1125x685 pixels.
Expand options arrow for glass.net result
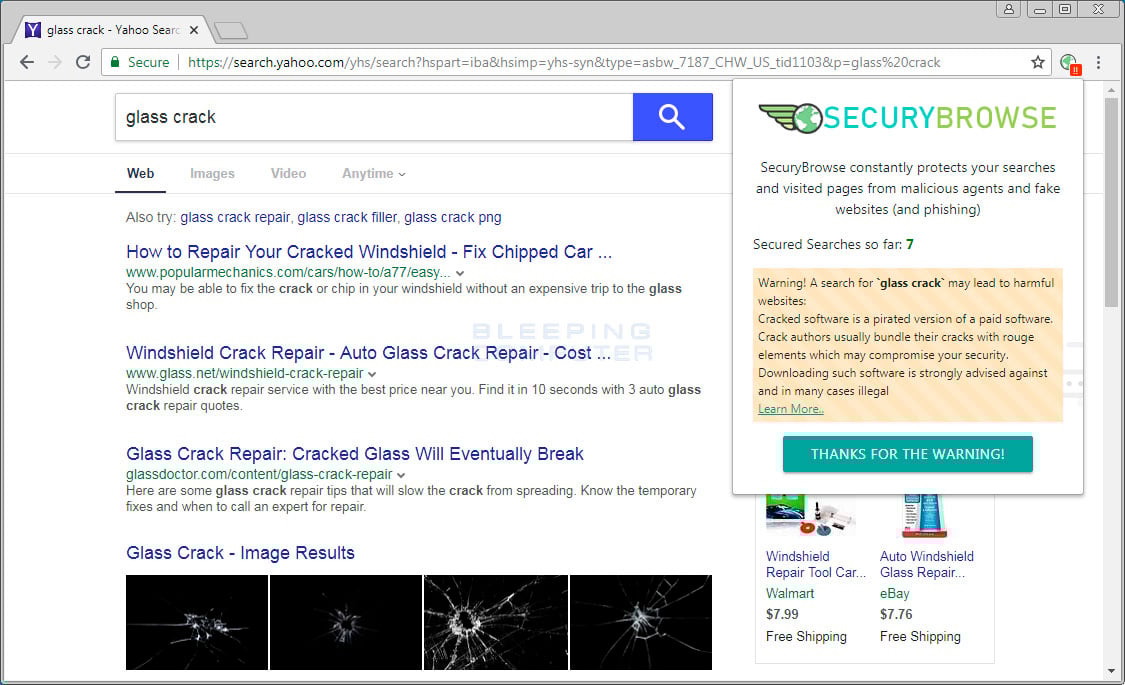(x=372, y=374)
